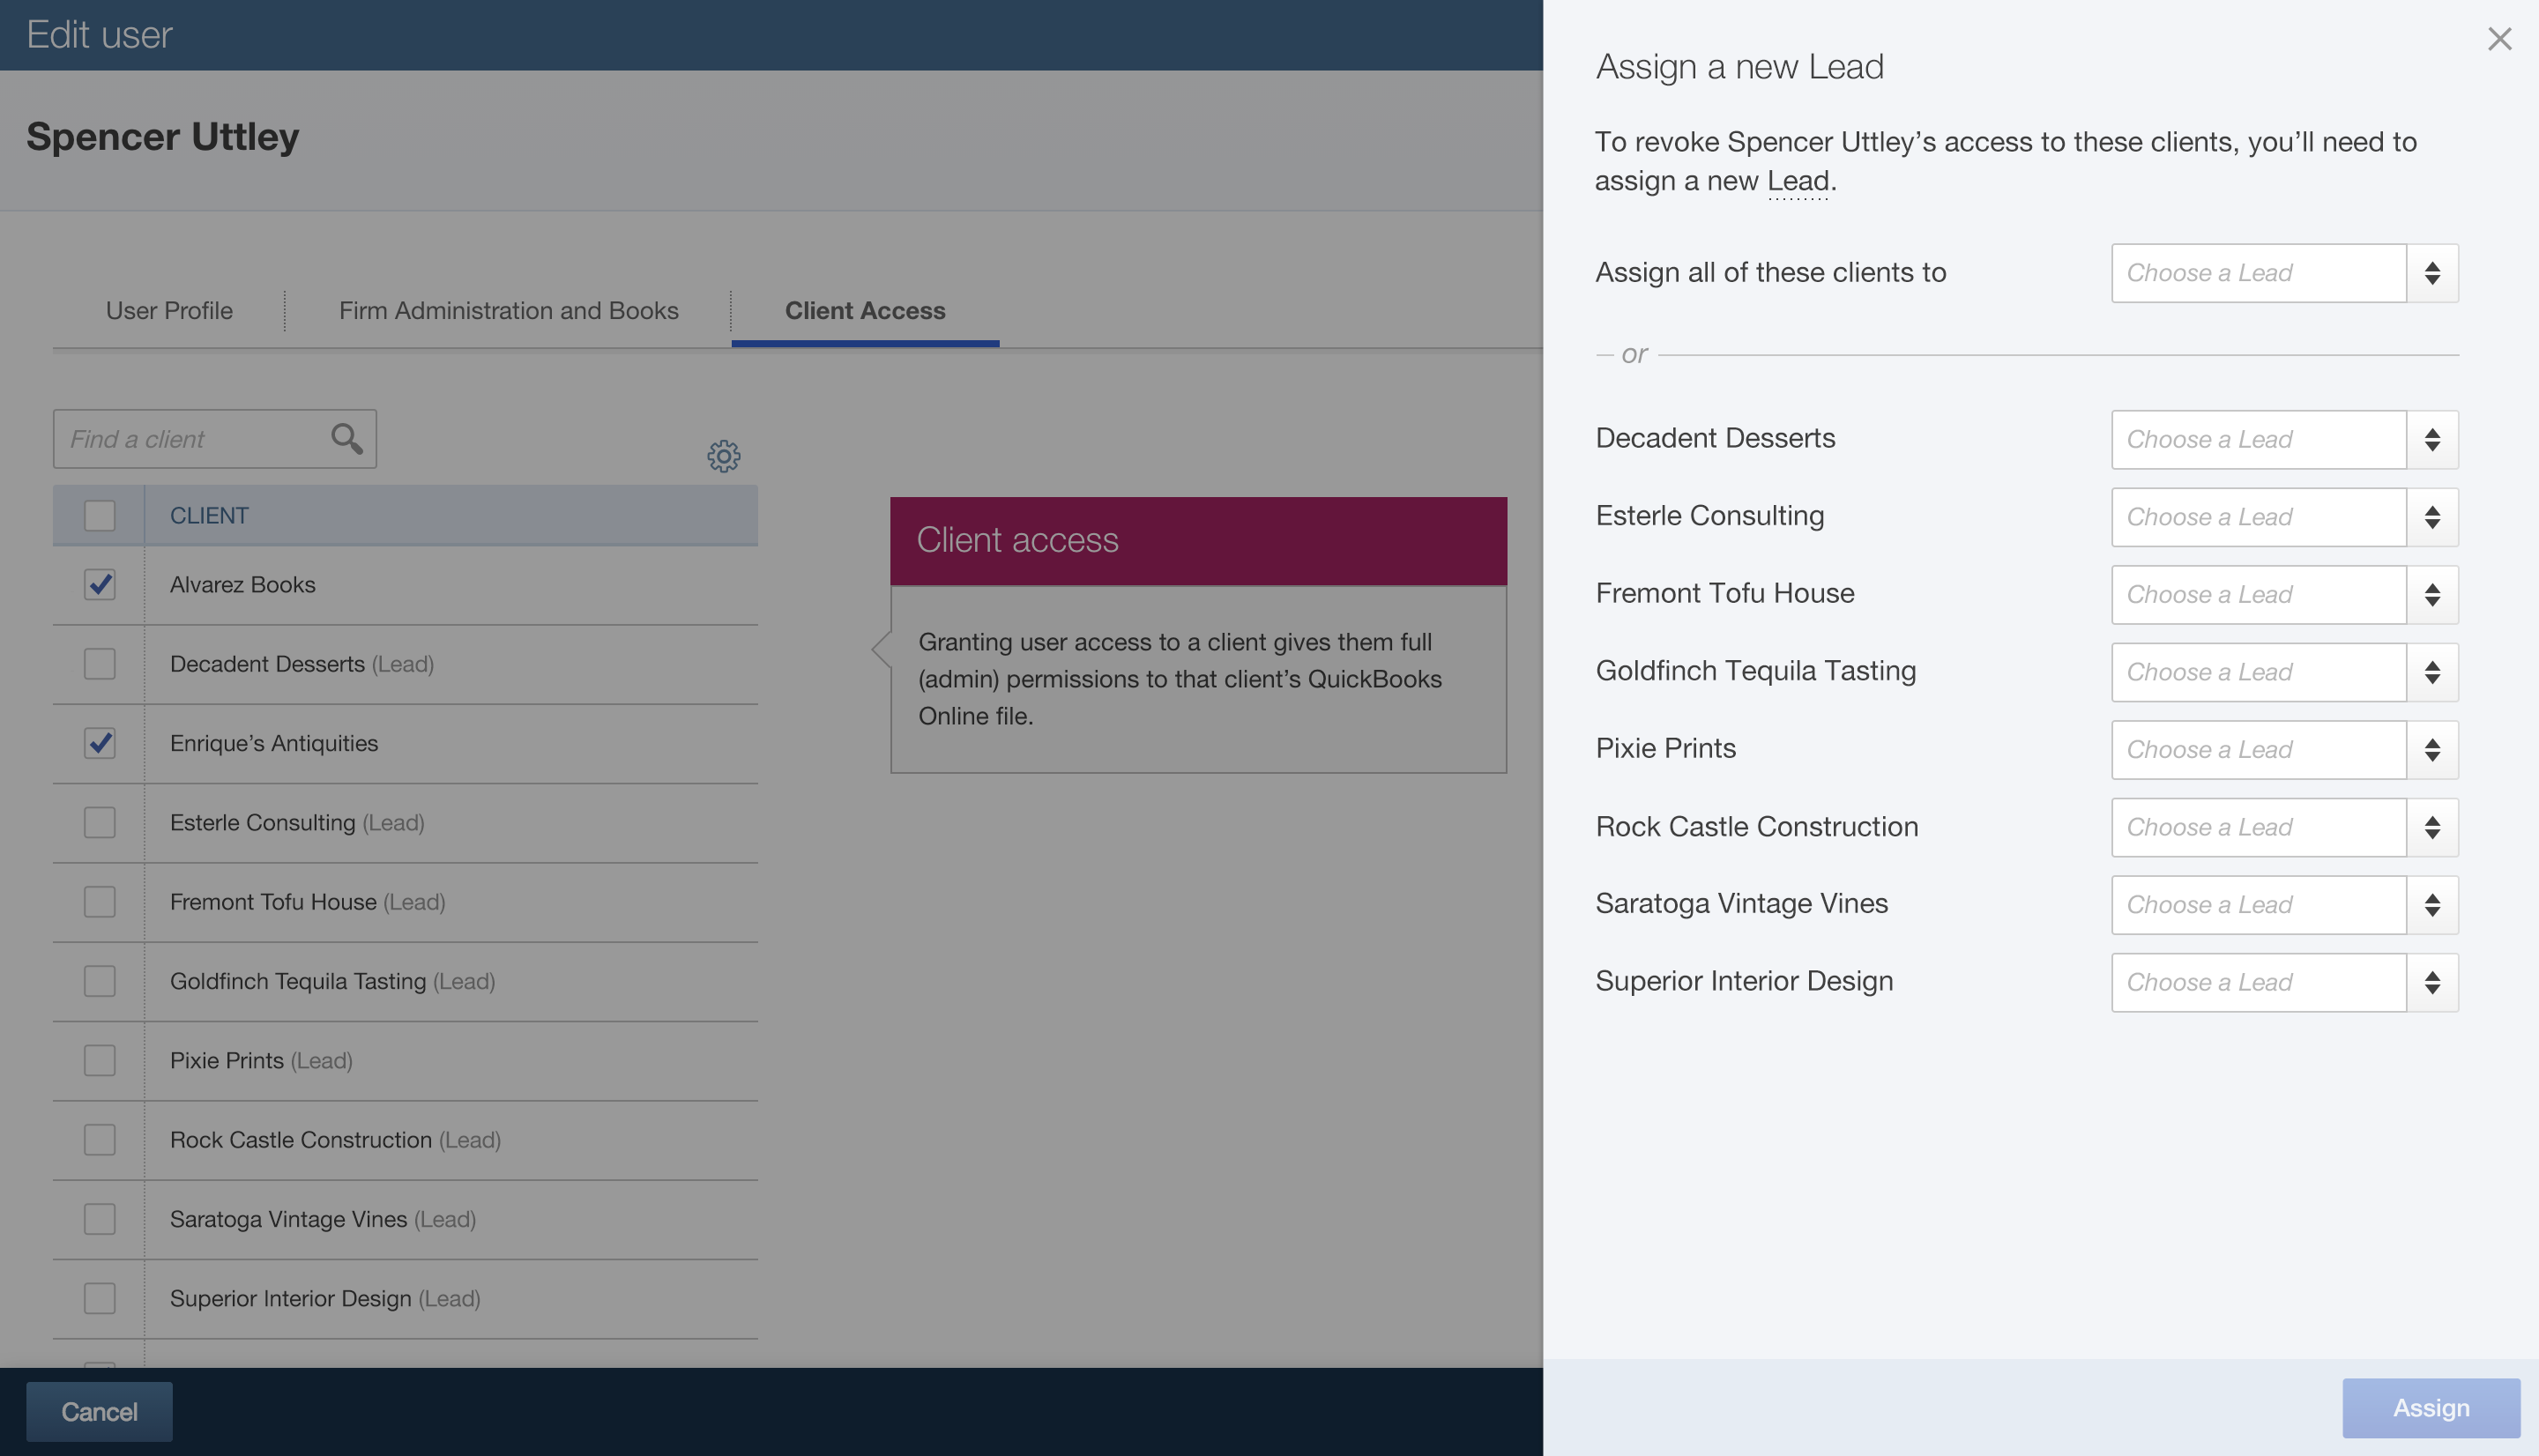Switch to the User Profile tab

click(169, 311)
